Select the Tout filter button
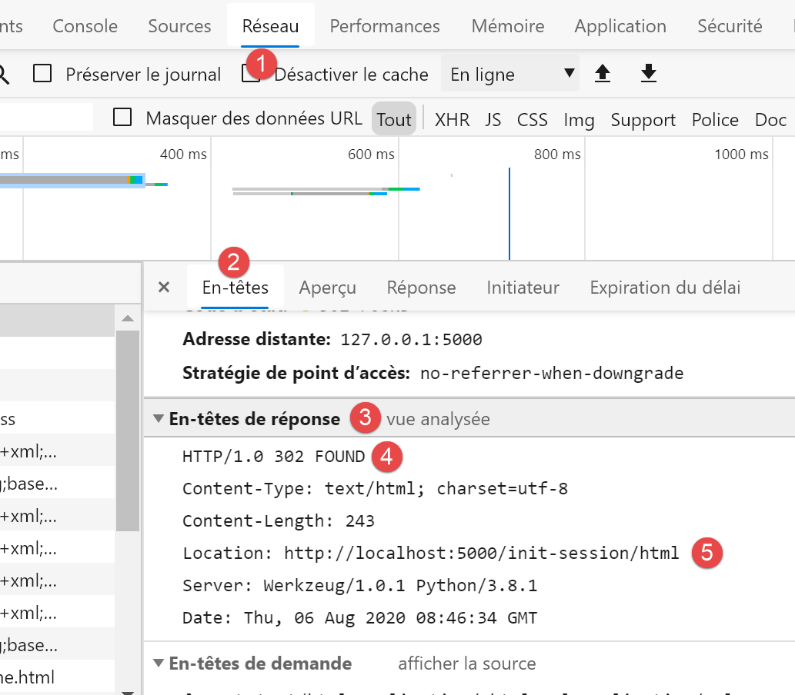 (394, 119)
